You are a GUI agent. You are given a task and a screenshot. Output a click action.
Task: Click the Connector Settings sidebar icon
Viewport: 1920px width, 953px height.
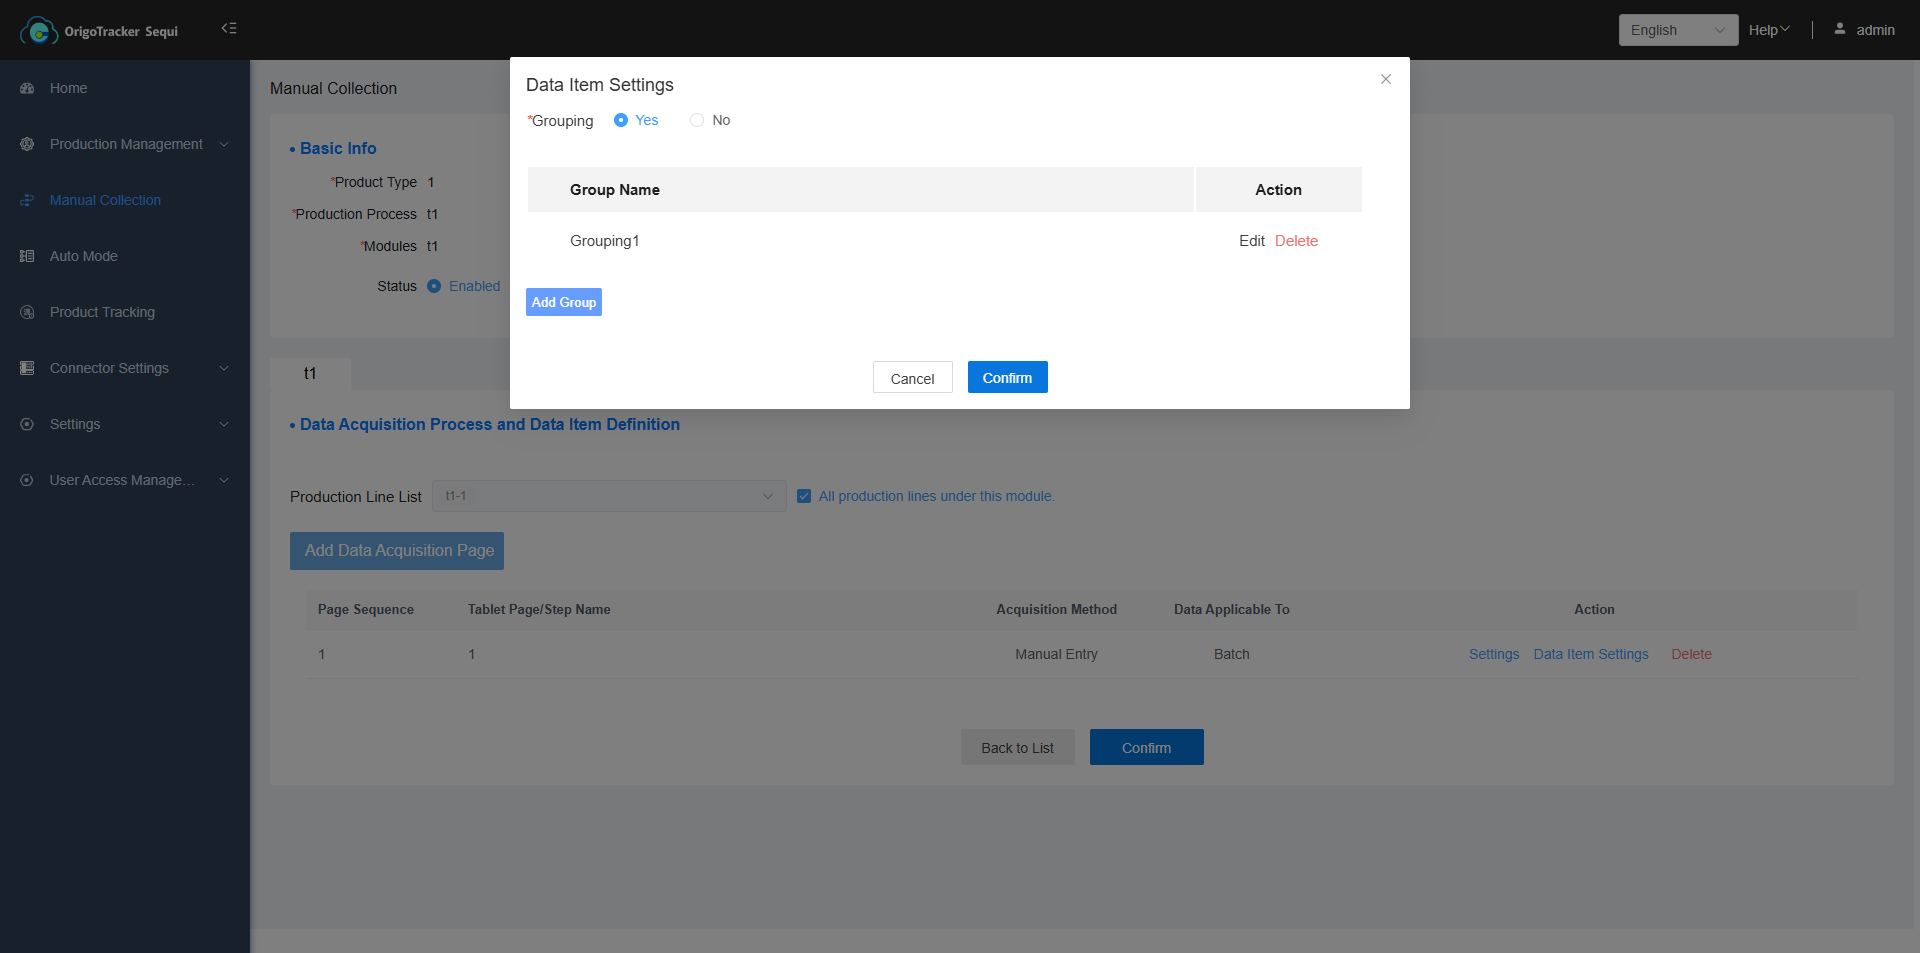coord(27,368)
